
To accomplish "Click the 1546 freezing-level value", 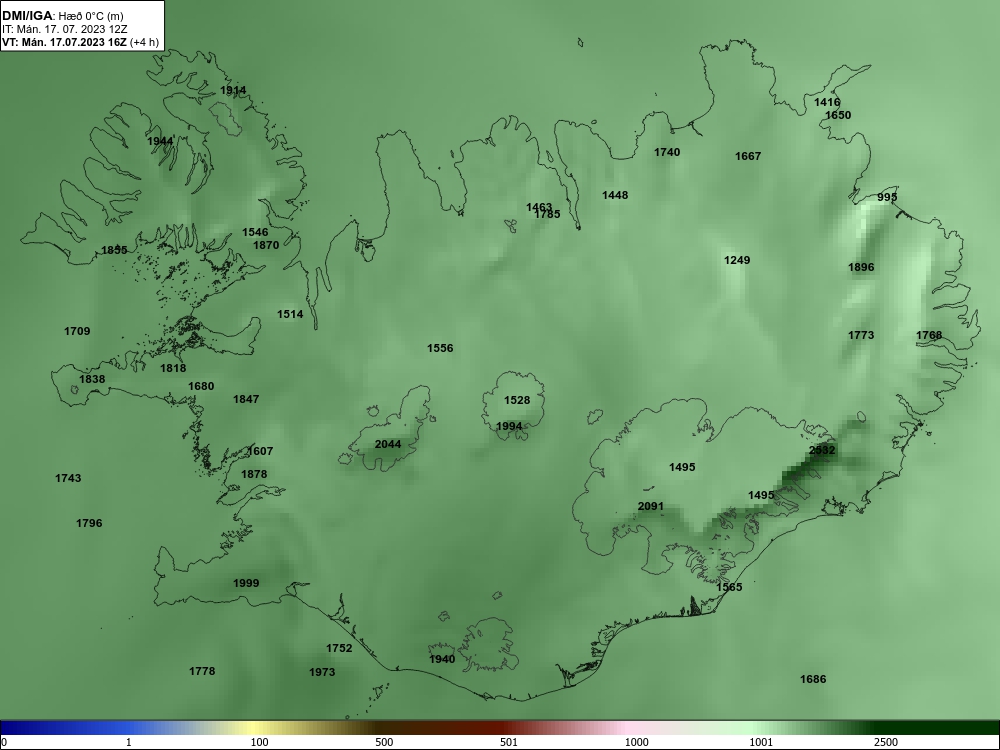I will click(x=255, y=232).
